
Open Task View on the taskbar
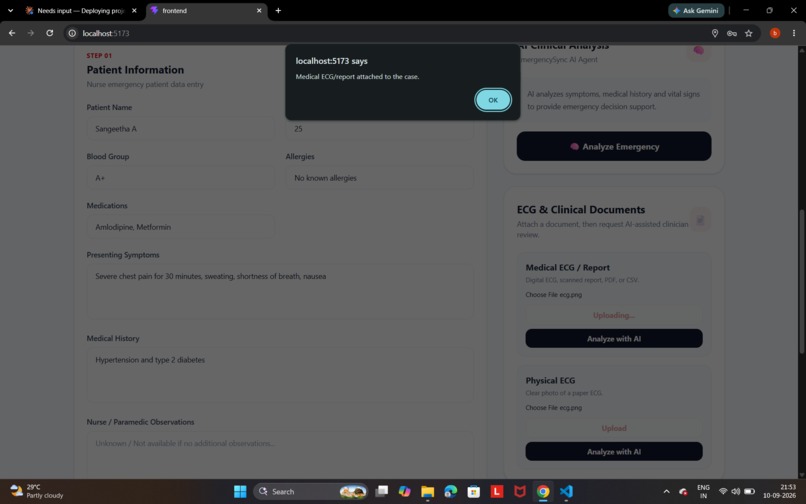click(381, 491)
